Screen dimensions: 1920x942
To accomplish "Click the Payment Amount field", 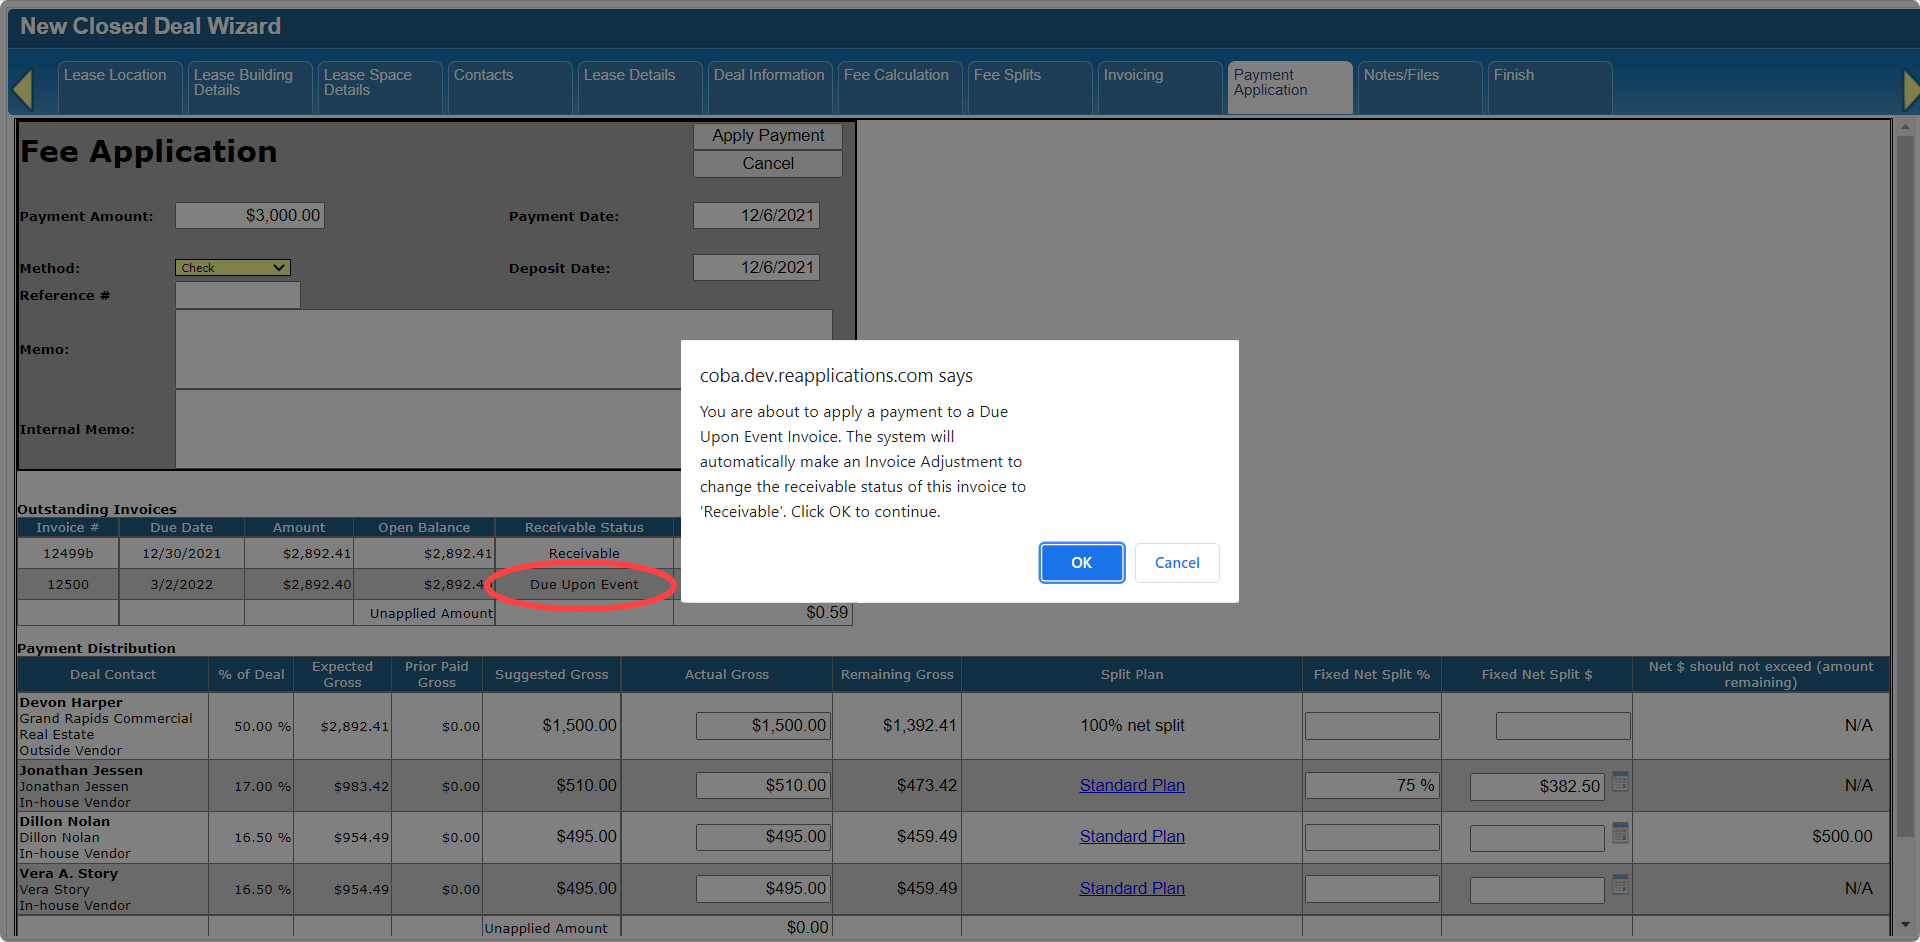I will click(x=250, y=216).
